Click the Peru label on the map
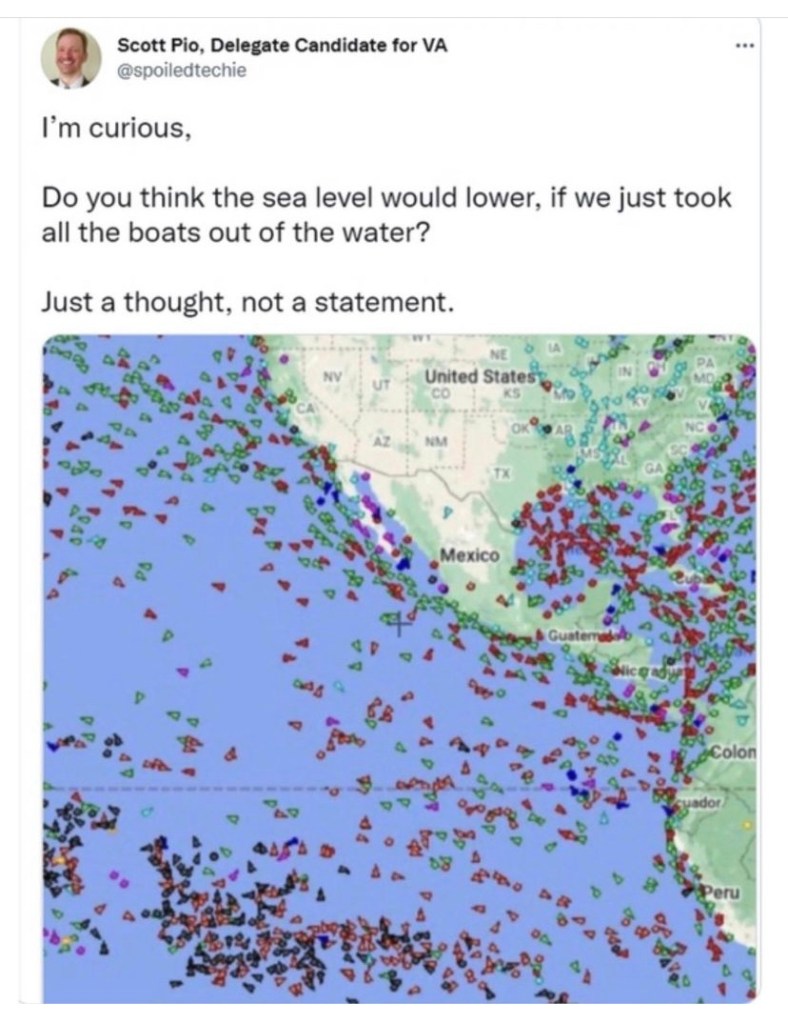Viewport: 788px width, 1023px height. point(723,890)
